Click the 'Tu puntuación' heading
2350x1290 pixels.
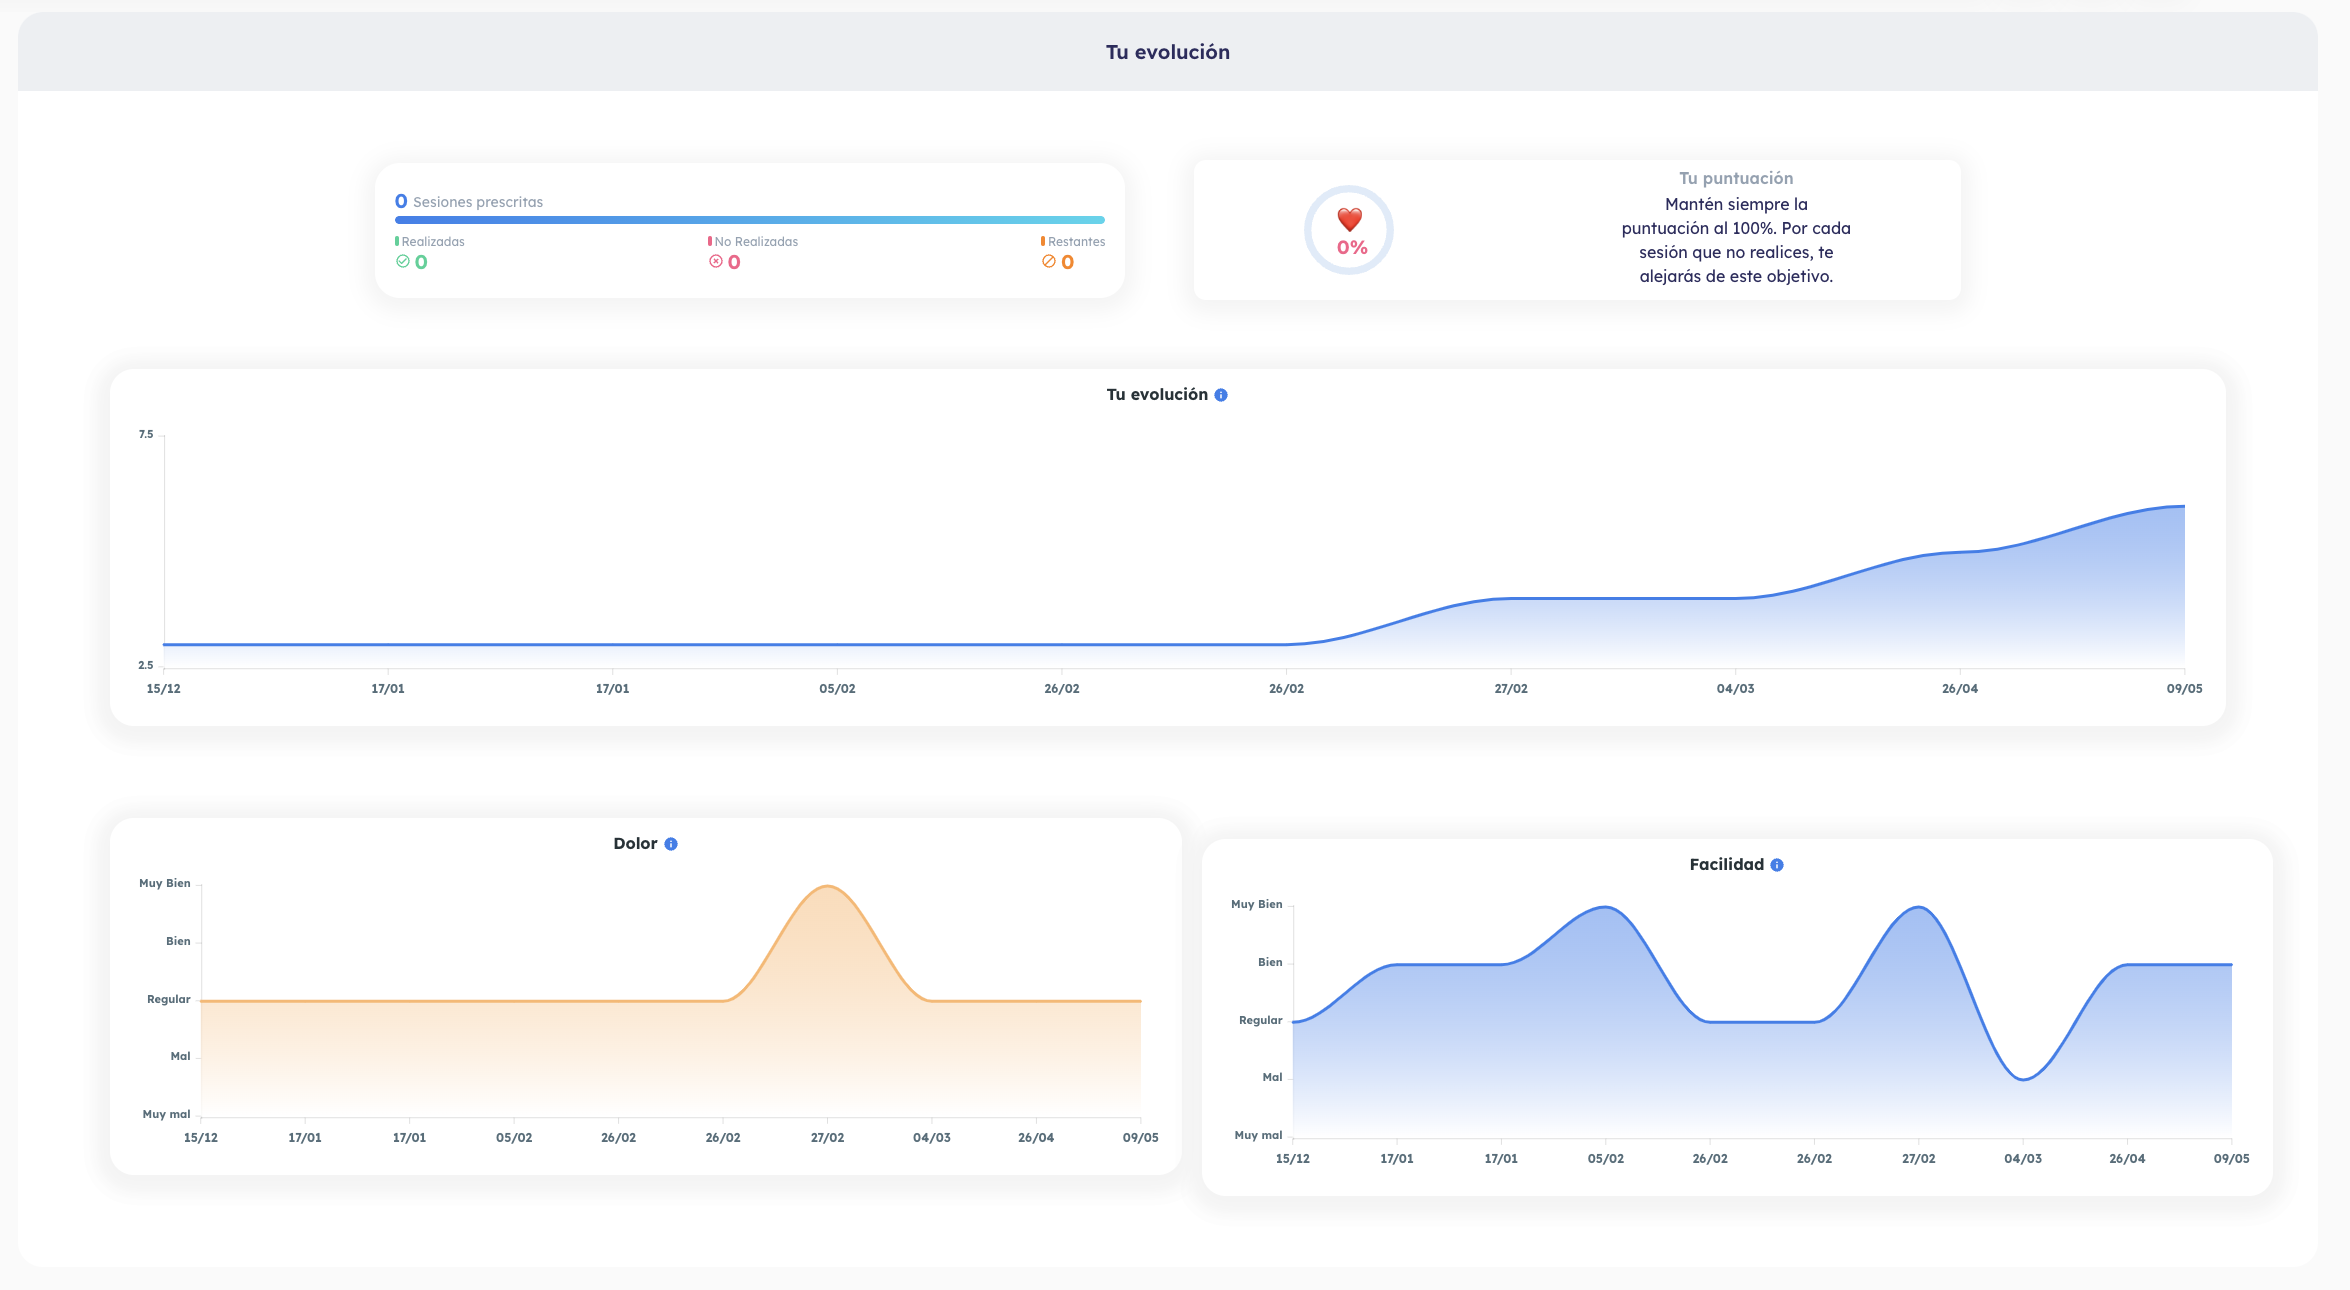click(x=1736, y=178)
